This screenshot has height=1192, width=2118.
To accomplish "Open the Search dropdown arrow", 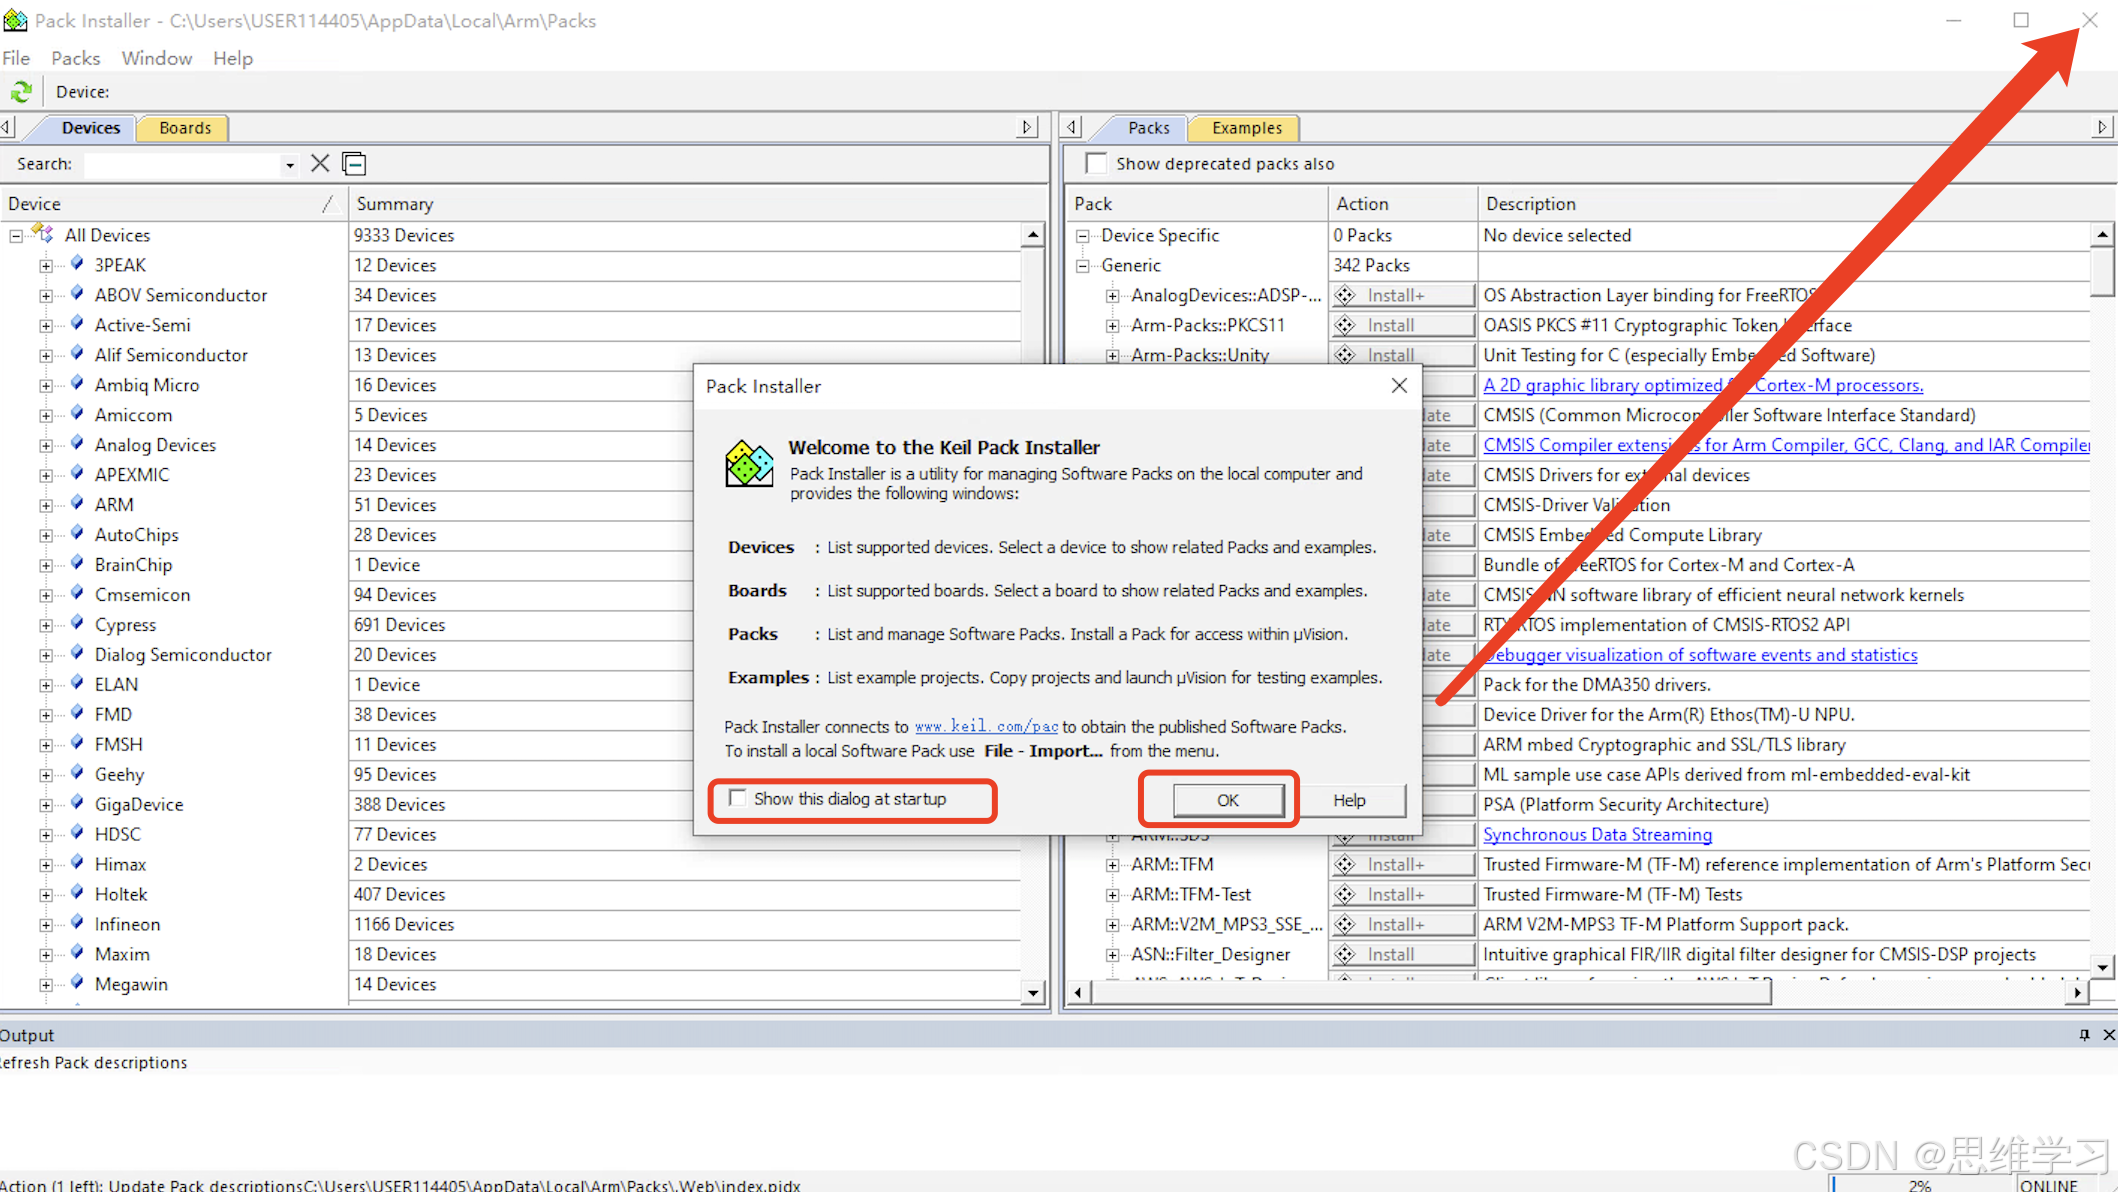I will (x=290, y=165).
